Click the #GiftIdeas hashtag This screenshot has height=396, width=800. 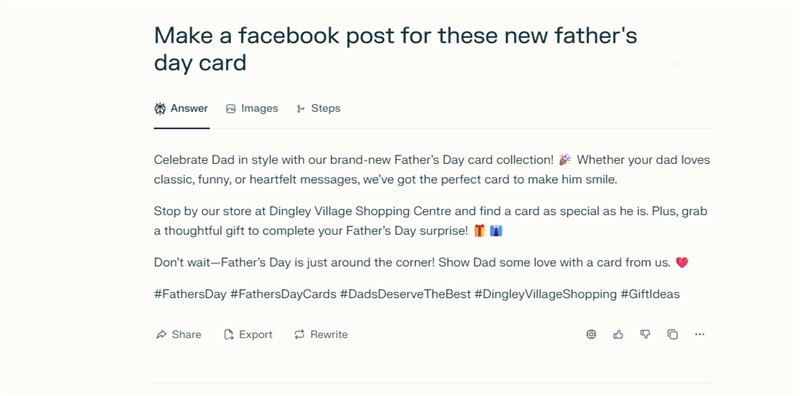[x=650, y=294]
